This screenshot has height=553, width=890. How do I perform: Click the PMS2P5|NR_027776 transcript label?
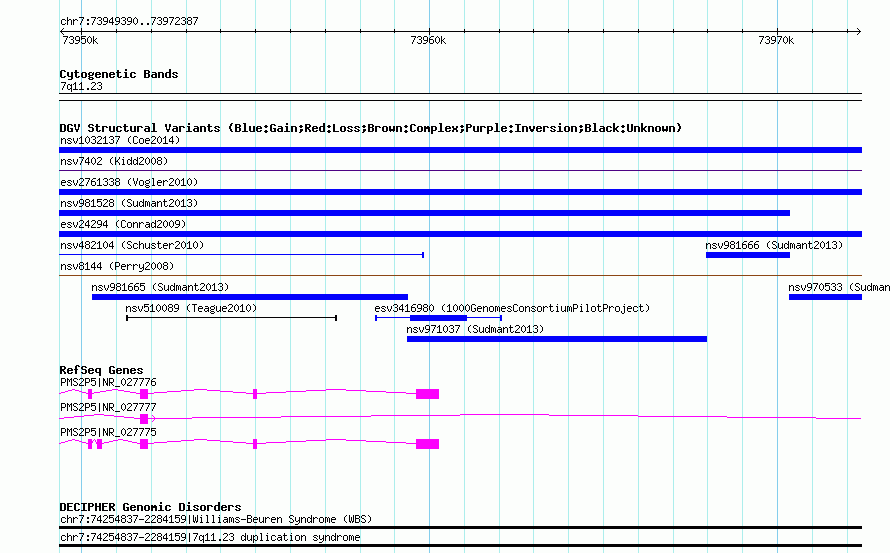[108, 383]
